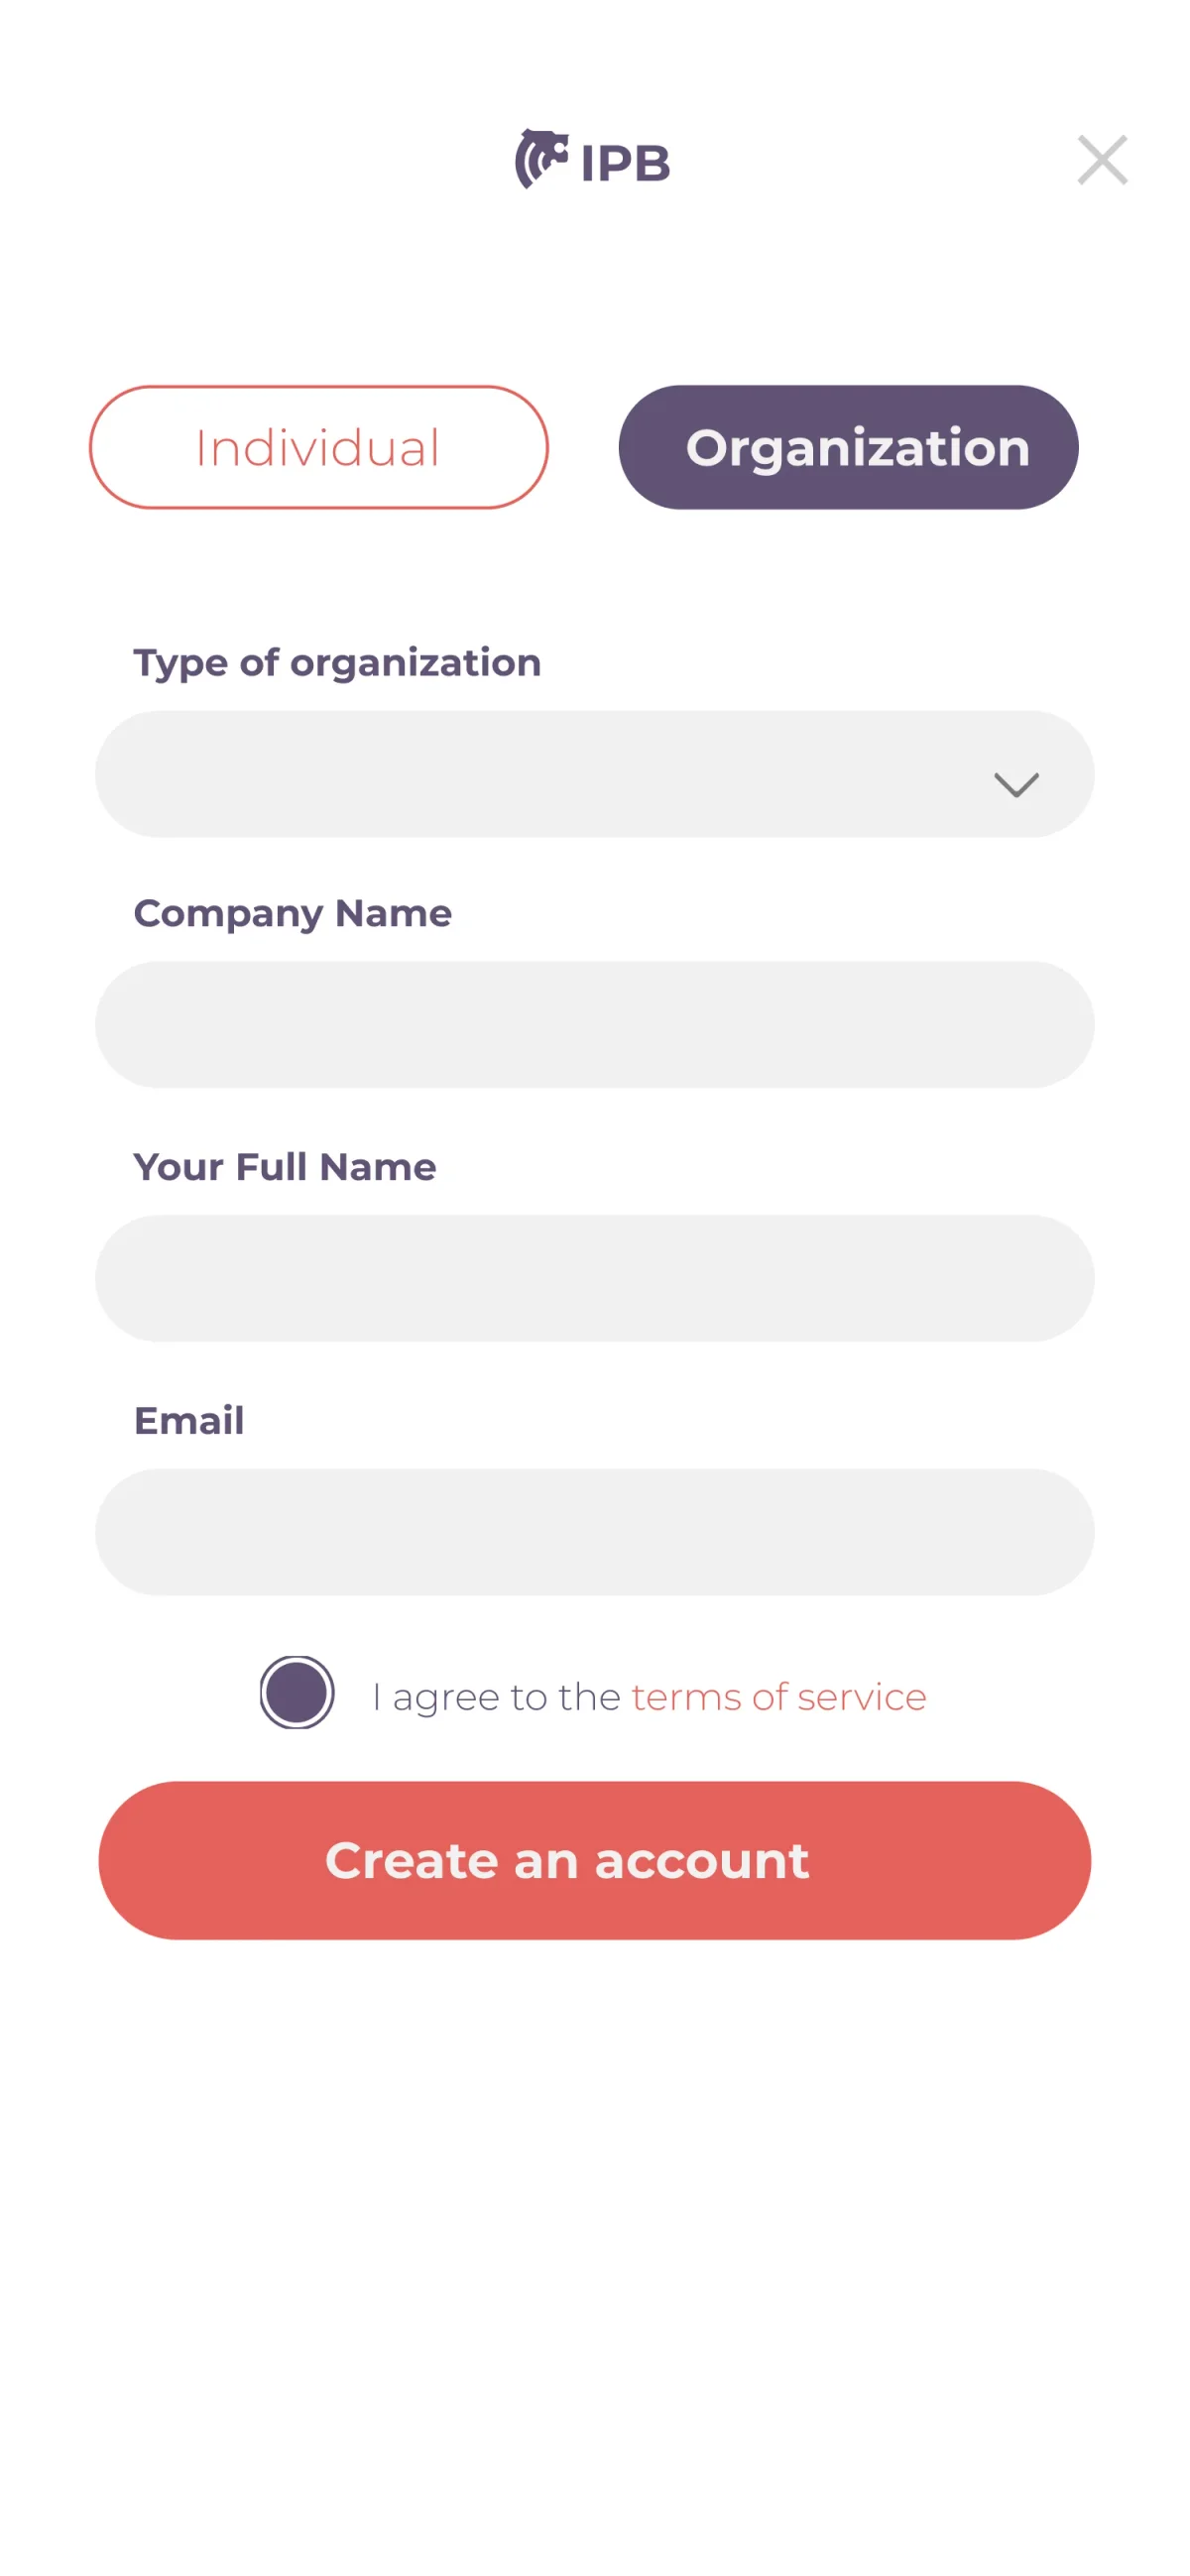Open the terms of service link
The height and width of the screenshot is (2576, 1190).
coord(779,1697)
